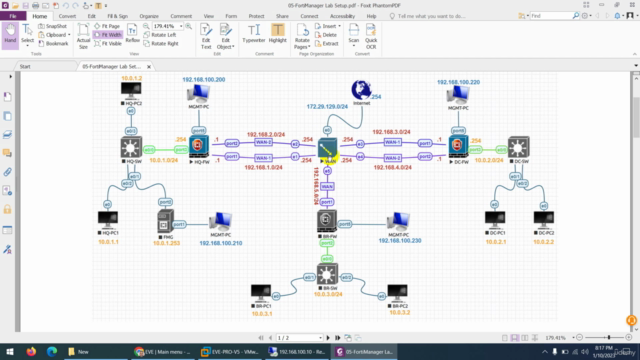The width and height of the screenshot is (640, 360).
Task: Collapse the ribbon with the chevron
Action: click(x=634, y=54)
